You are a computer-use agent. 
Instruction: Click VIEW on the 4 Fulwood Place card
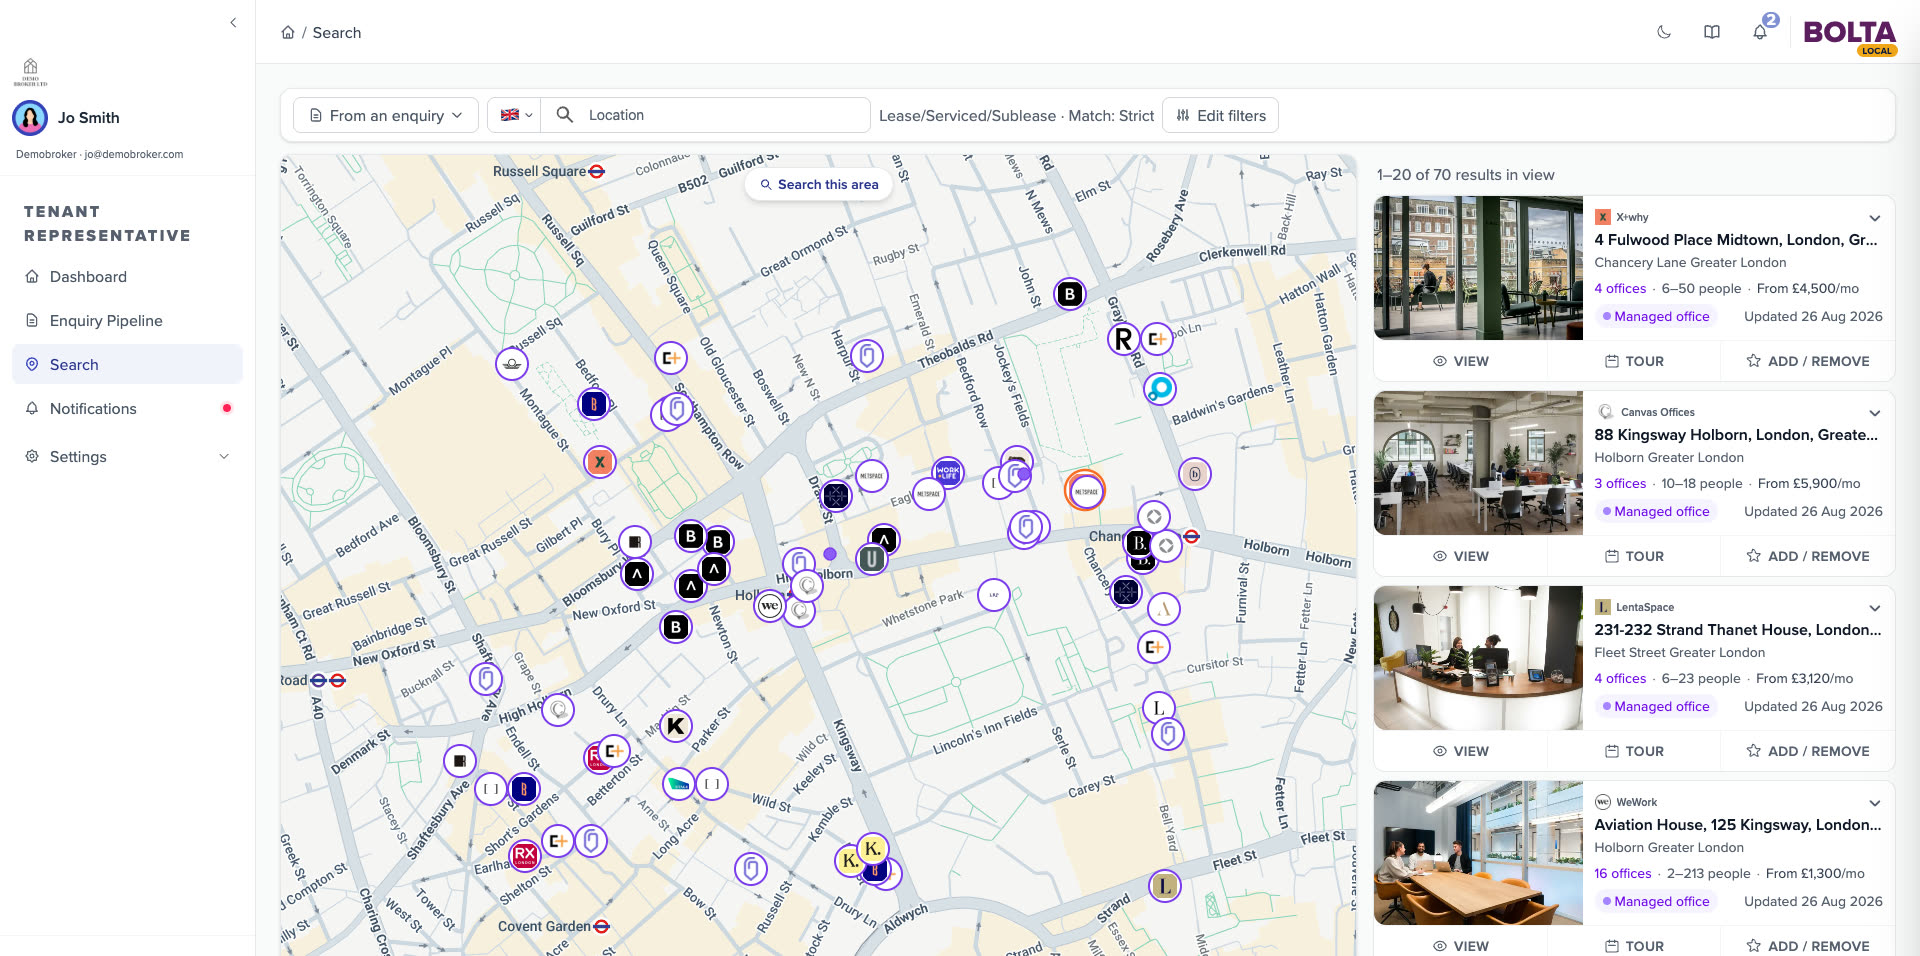click(1460, 361)
